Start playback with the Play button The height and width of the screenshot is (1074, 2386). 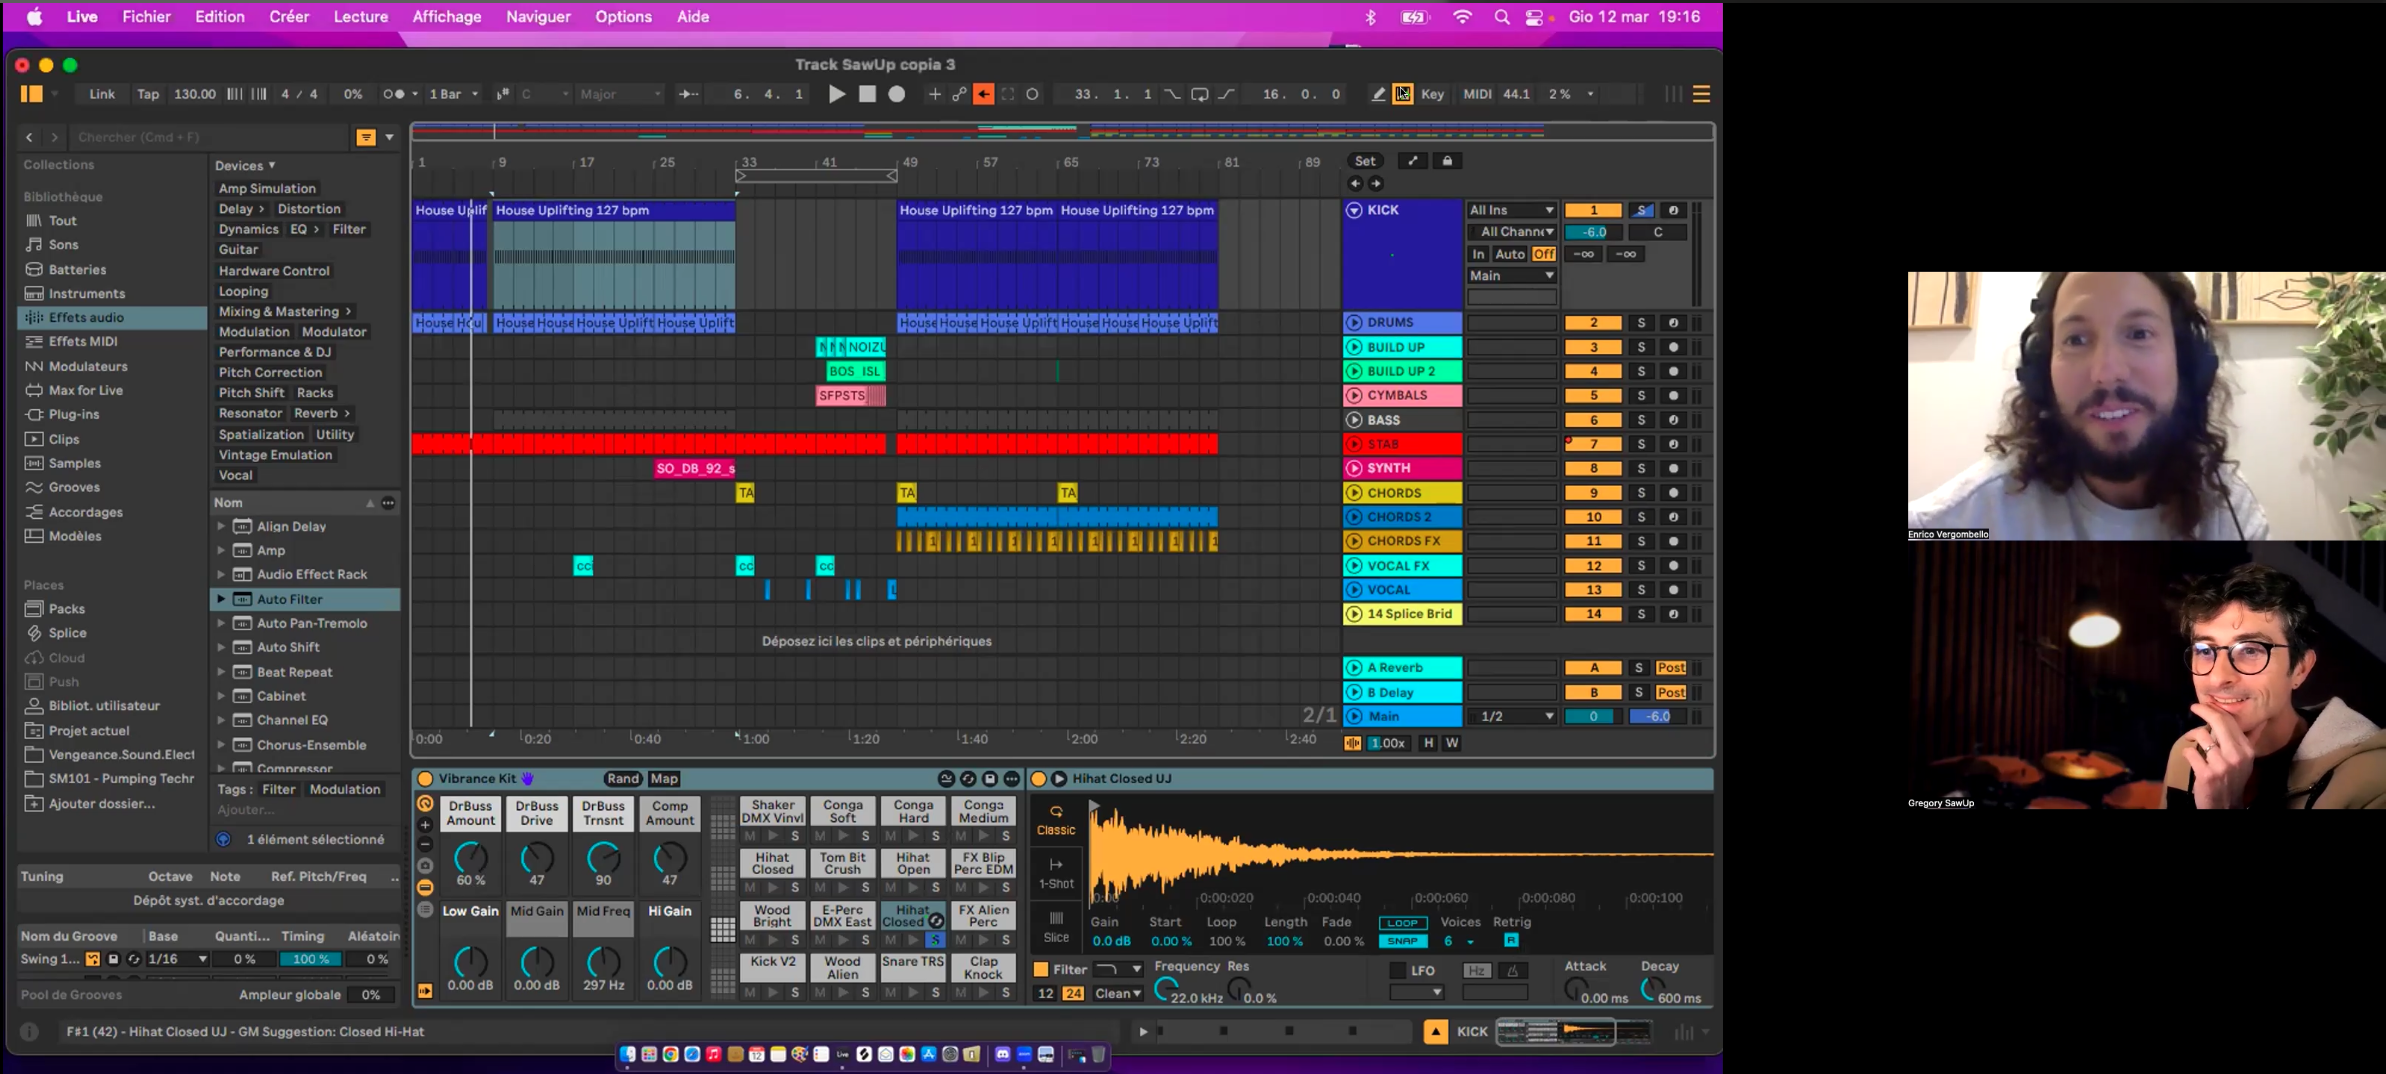pos(837,94)
